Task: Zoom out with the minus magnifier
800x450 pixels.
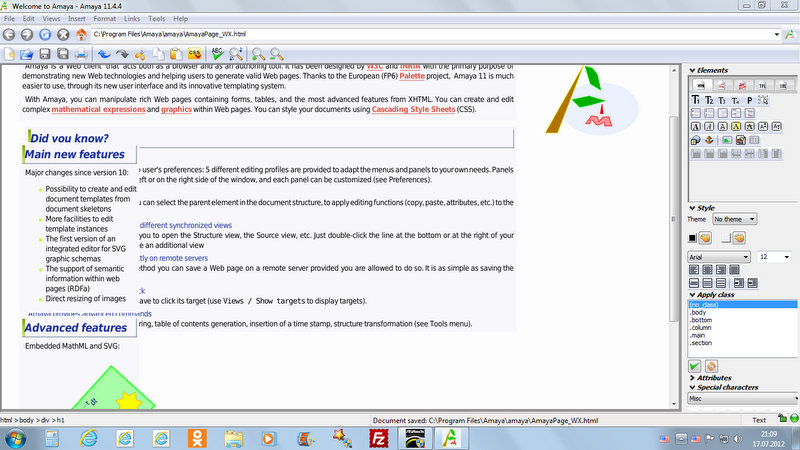Action: [x=277, y=54]
